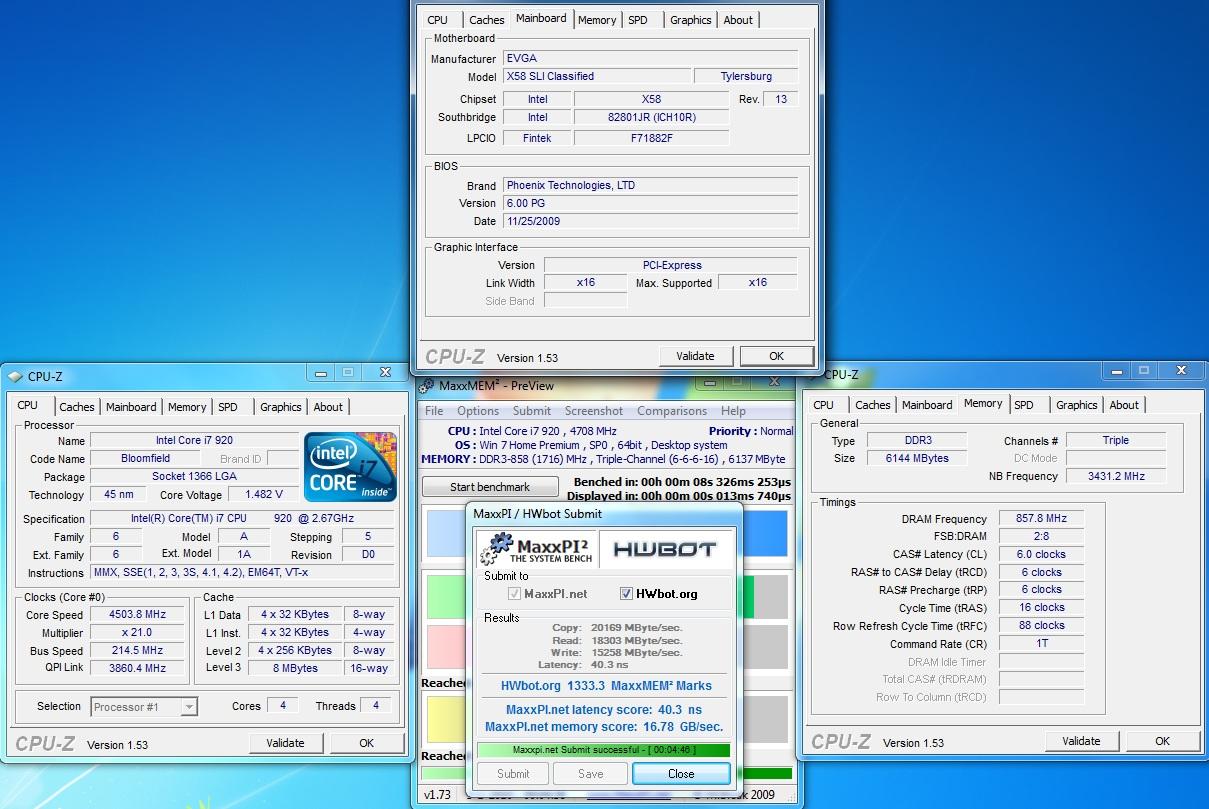Select Graphics tab in right Memory CPU-Z window
Screen dimensions: 1209x809
(x=1077, y=405)
